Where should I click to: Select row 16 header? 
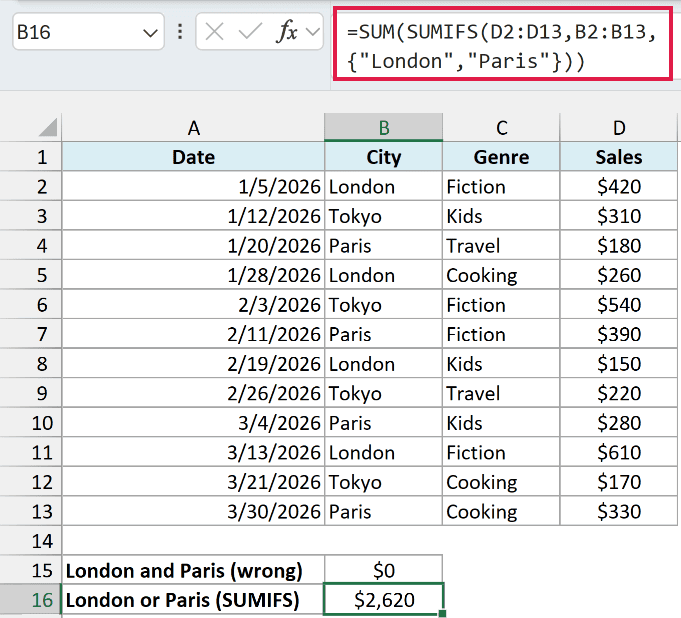31,600
